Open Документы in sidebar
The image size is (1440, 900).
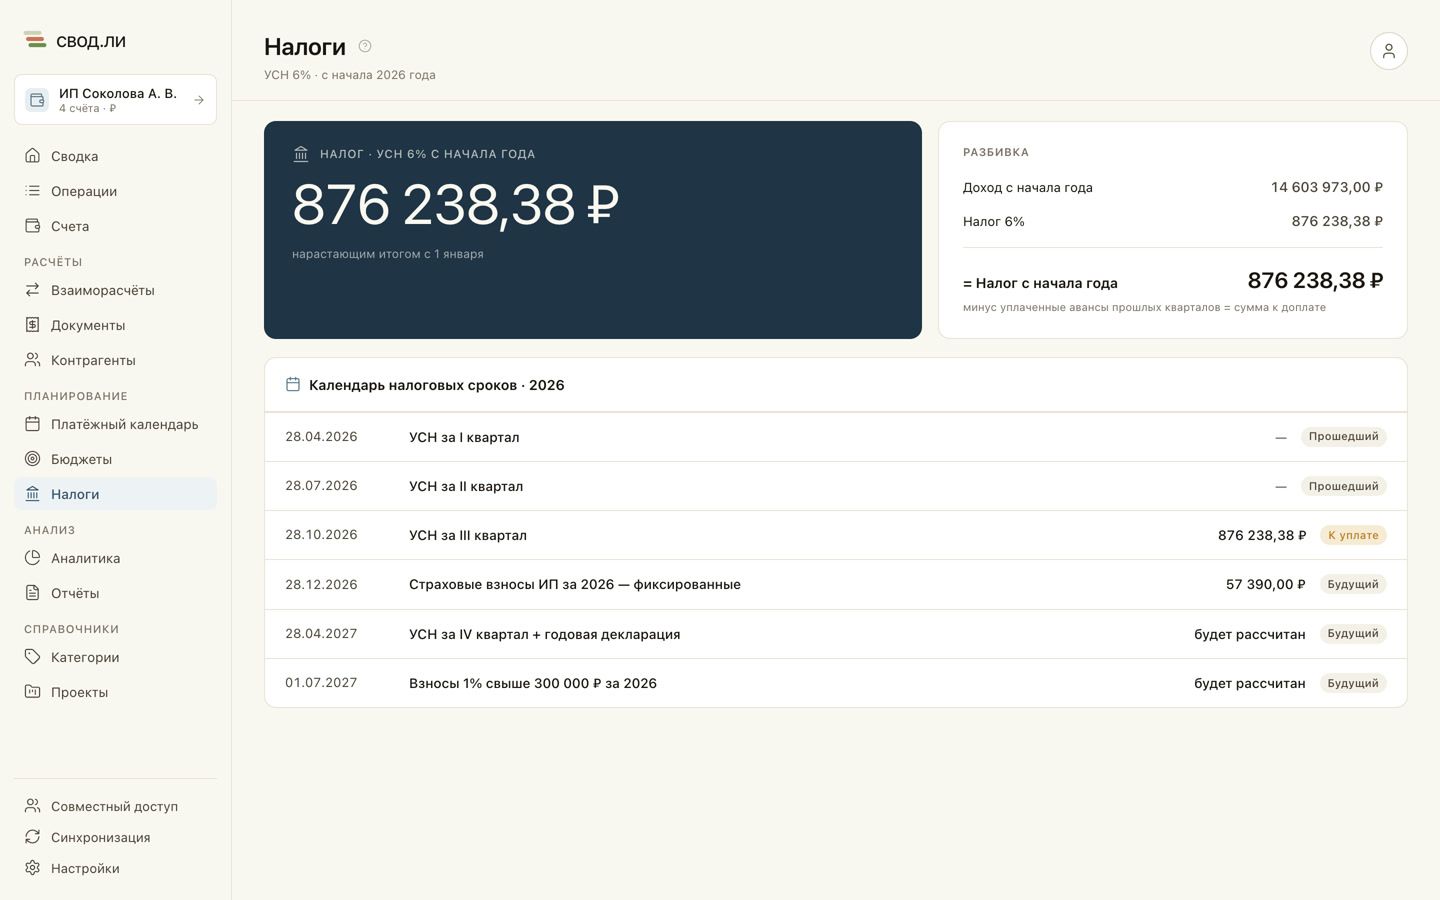(x=115, y=325)
